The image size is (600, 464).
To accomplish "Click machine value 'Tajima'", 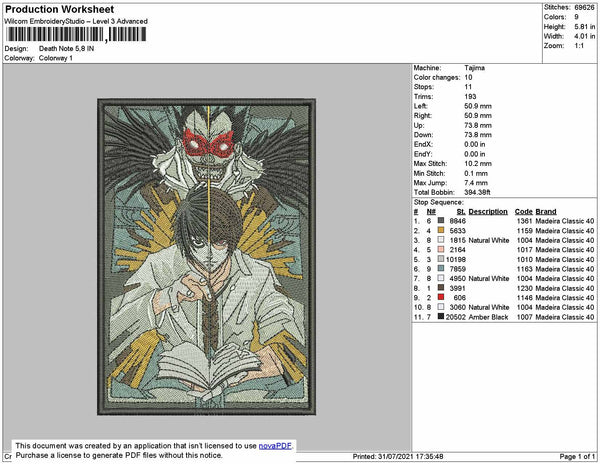I will click(474, 68).
